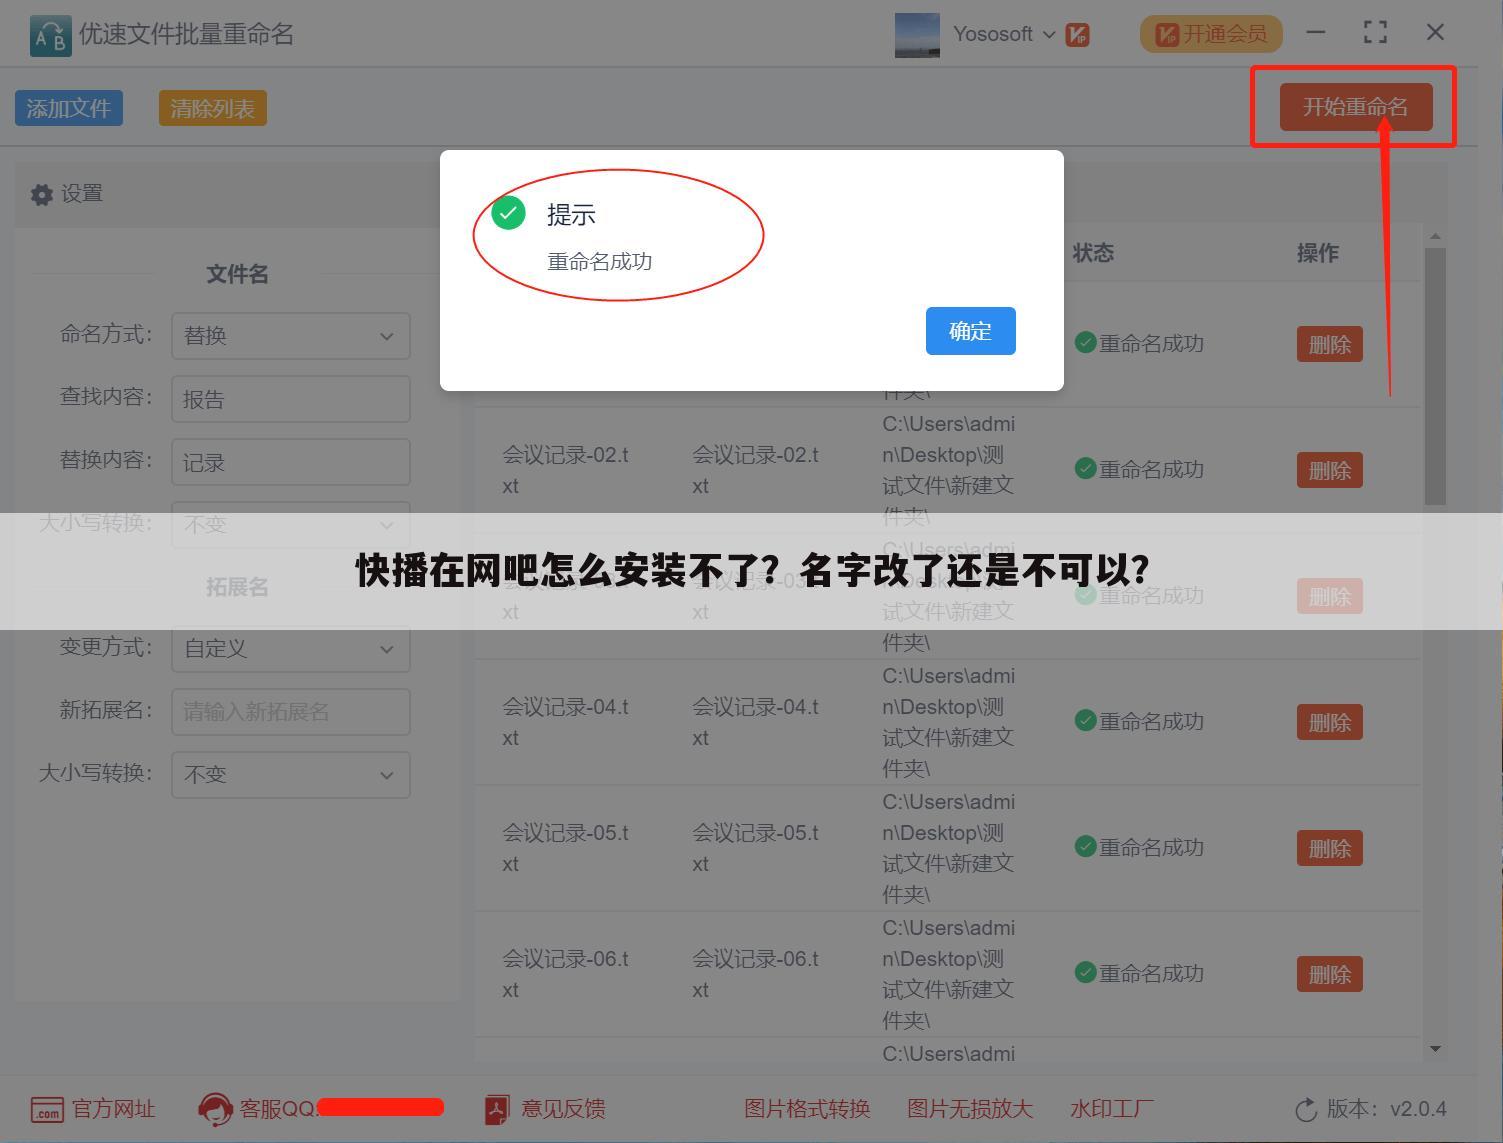Open the 开通会员 membership button
Screen dimensions: 1503x1143
[x=1211, y=34]
